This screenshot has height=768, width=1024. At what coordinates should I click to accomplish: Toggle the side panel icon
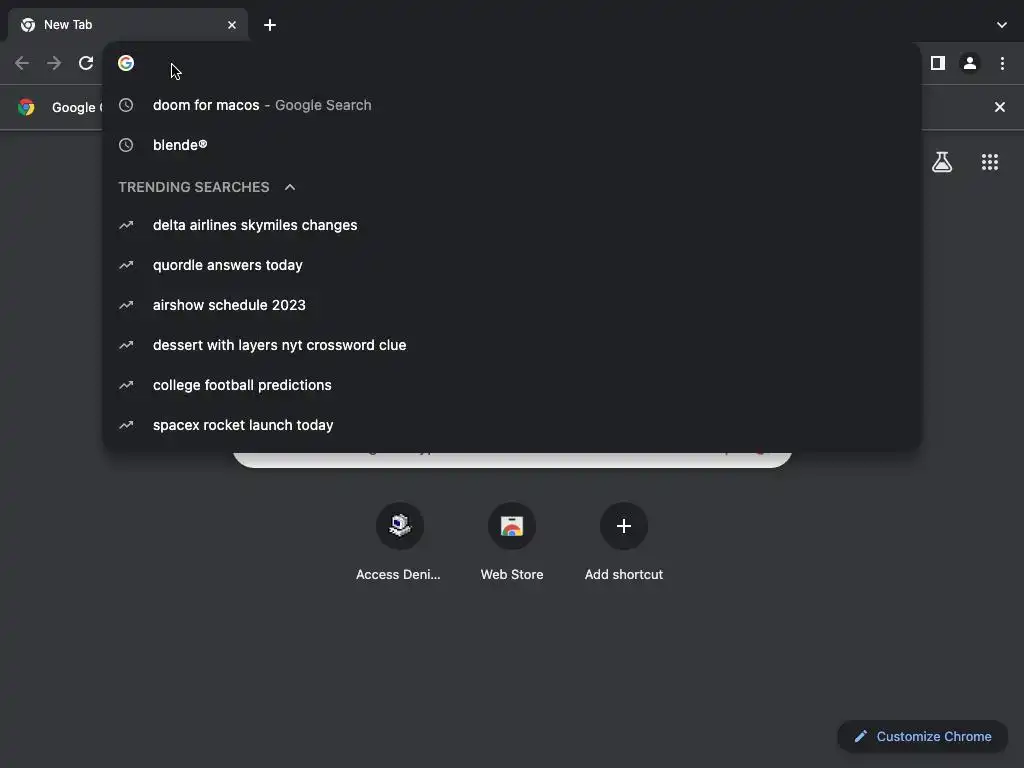click(938, 63)
